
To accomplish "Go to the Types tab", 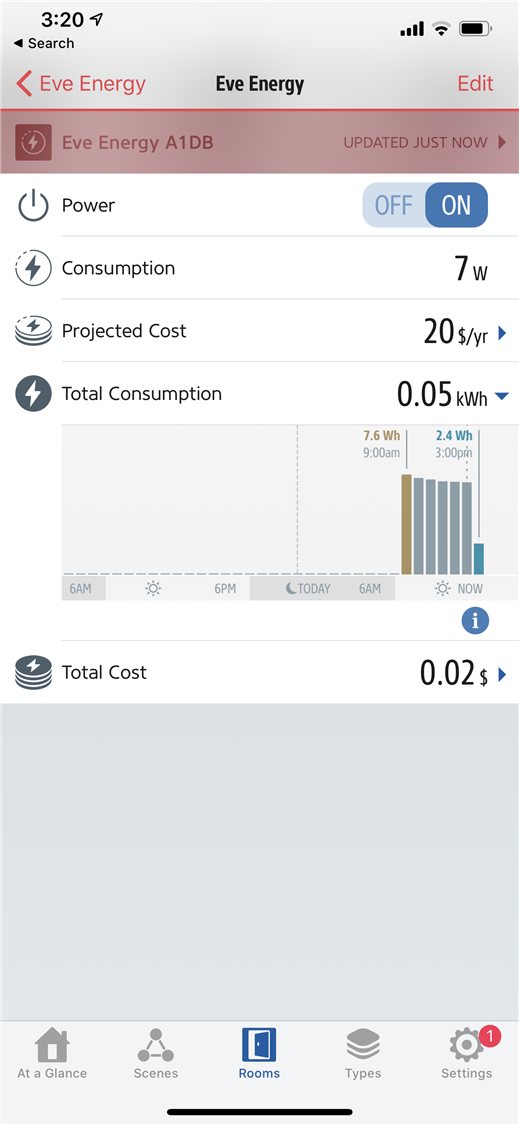I will coord(363,1053).
